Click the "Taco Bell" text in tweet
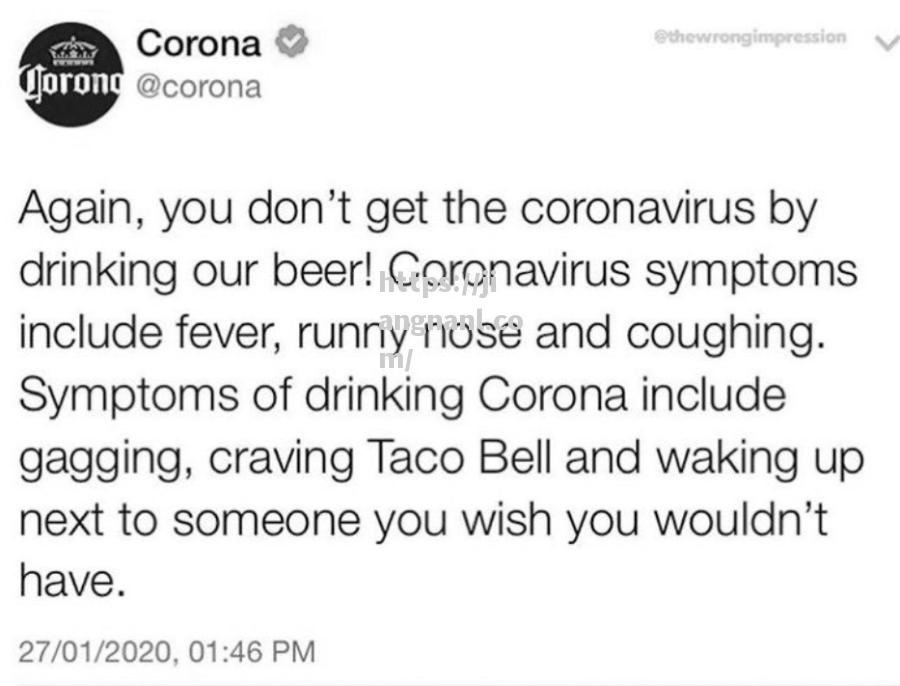This screenshot has width=900, height=686. click(x=461, y=458)
